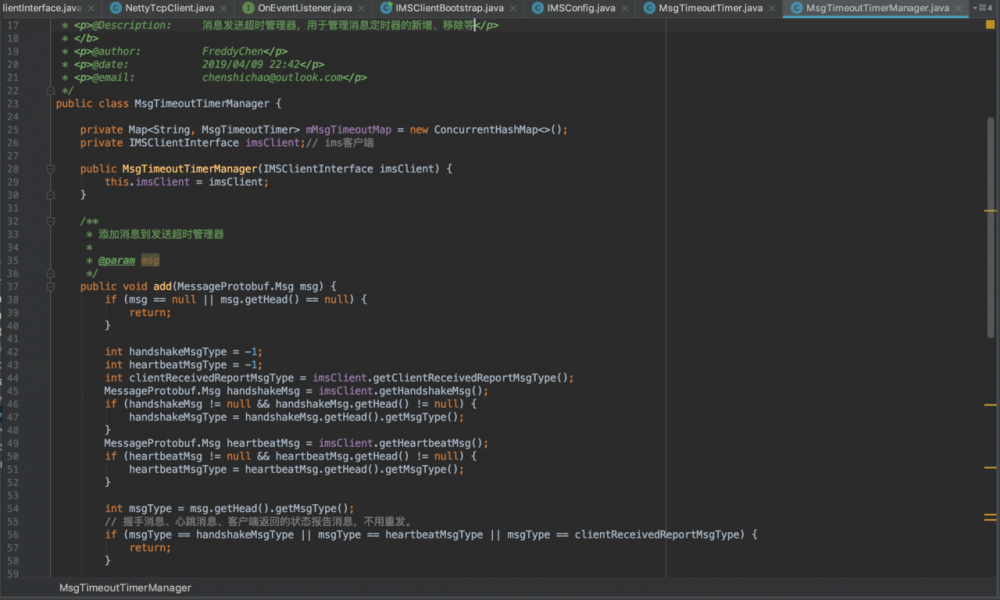Show hidden tabs dropdown list
Viewport: 1000px width, 600px height.
coord(976,8)
